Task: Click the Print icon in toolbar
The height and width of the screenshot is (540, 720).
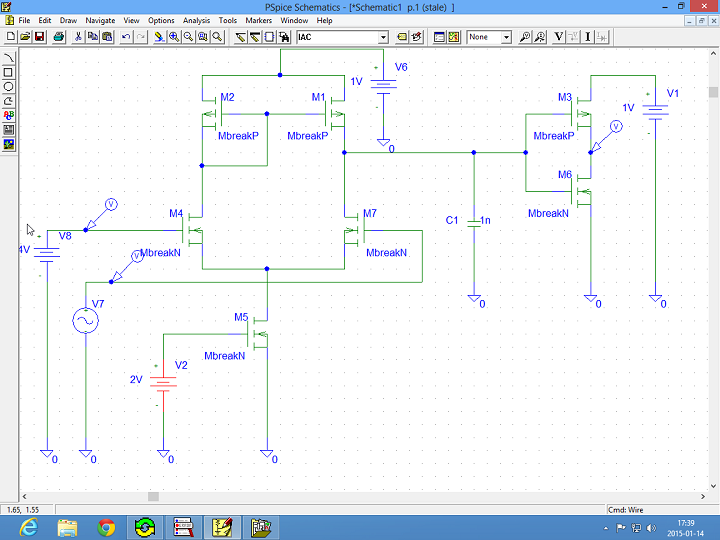Action: coord(59,37)
